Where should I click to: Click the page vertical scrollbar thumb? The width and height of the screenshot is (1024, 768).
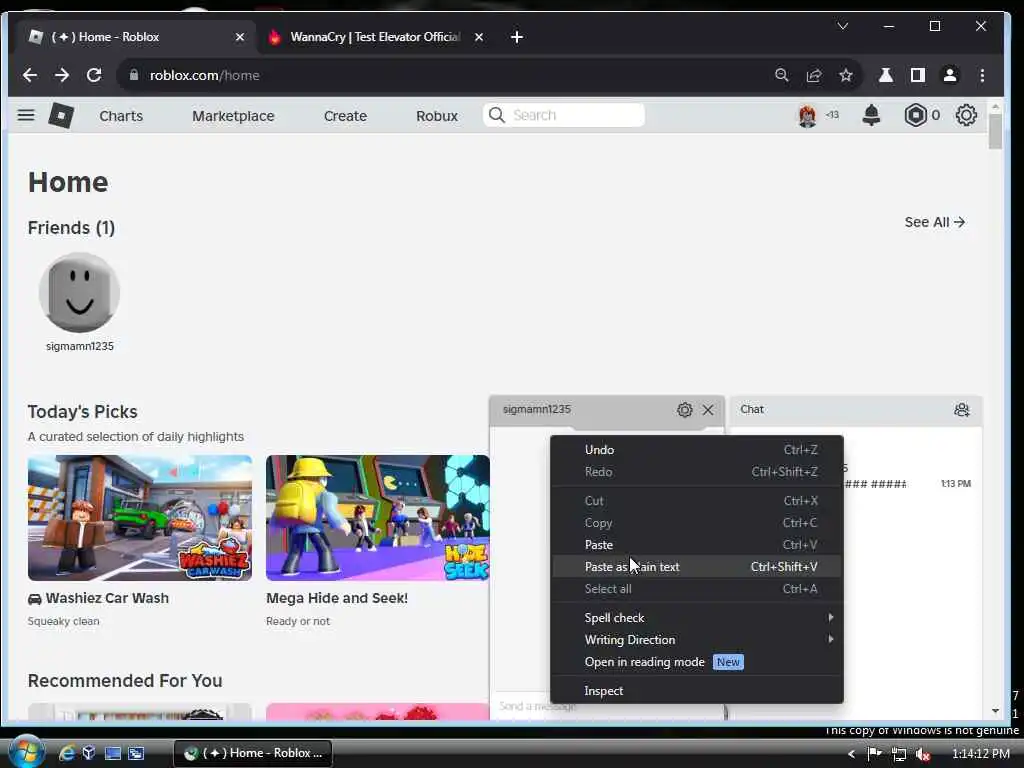[995, 131]
